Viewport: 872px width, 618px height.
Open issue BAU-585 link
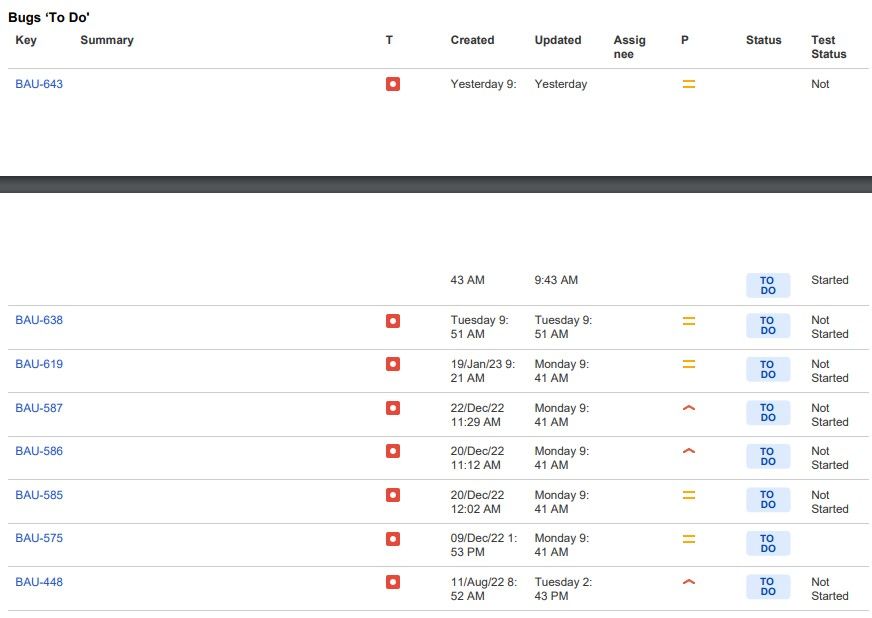[39, 495]
